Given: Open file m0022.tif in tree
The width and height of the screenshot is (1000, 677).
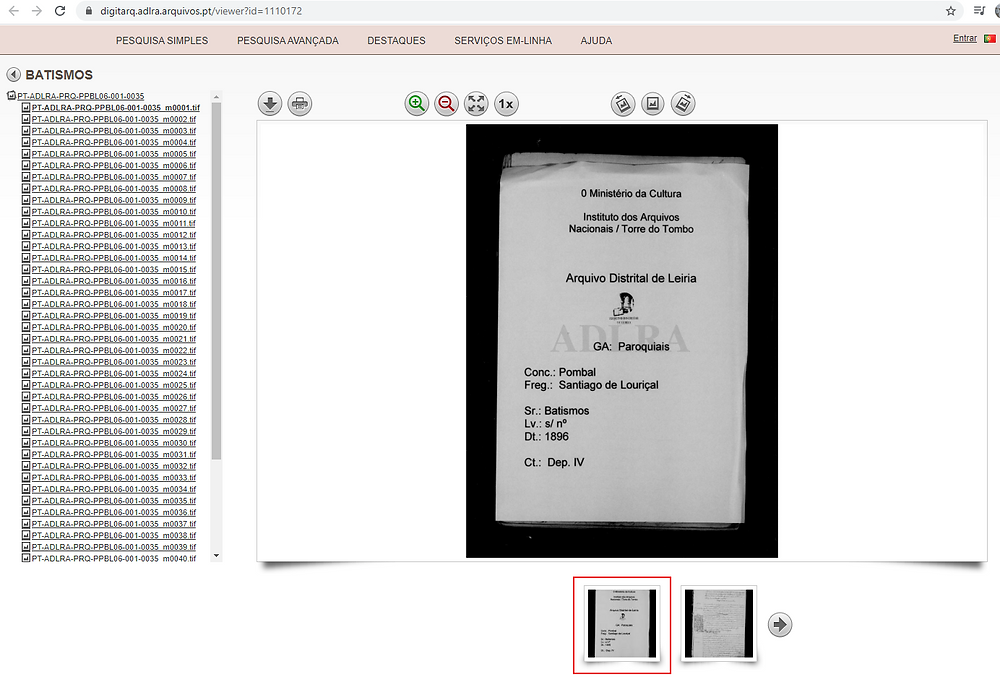Looking at the screenshot, I should tap(114, 351).
